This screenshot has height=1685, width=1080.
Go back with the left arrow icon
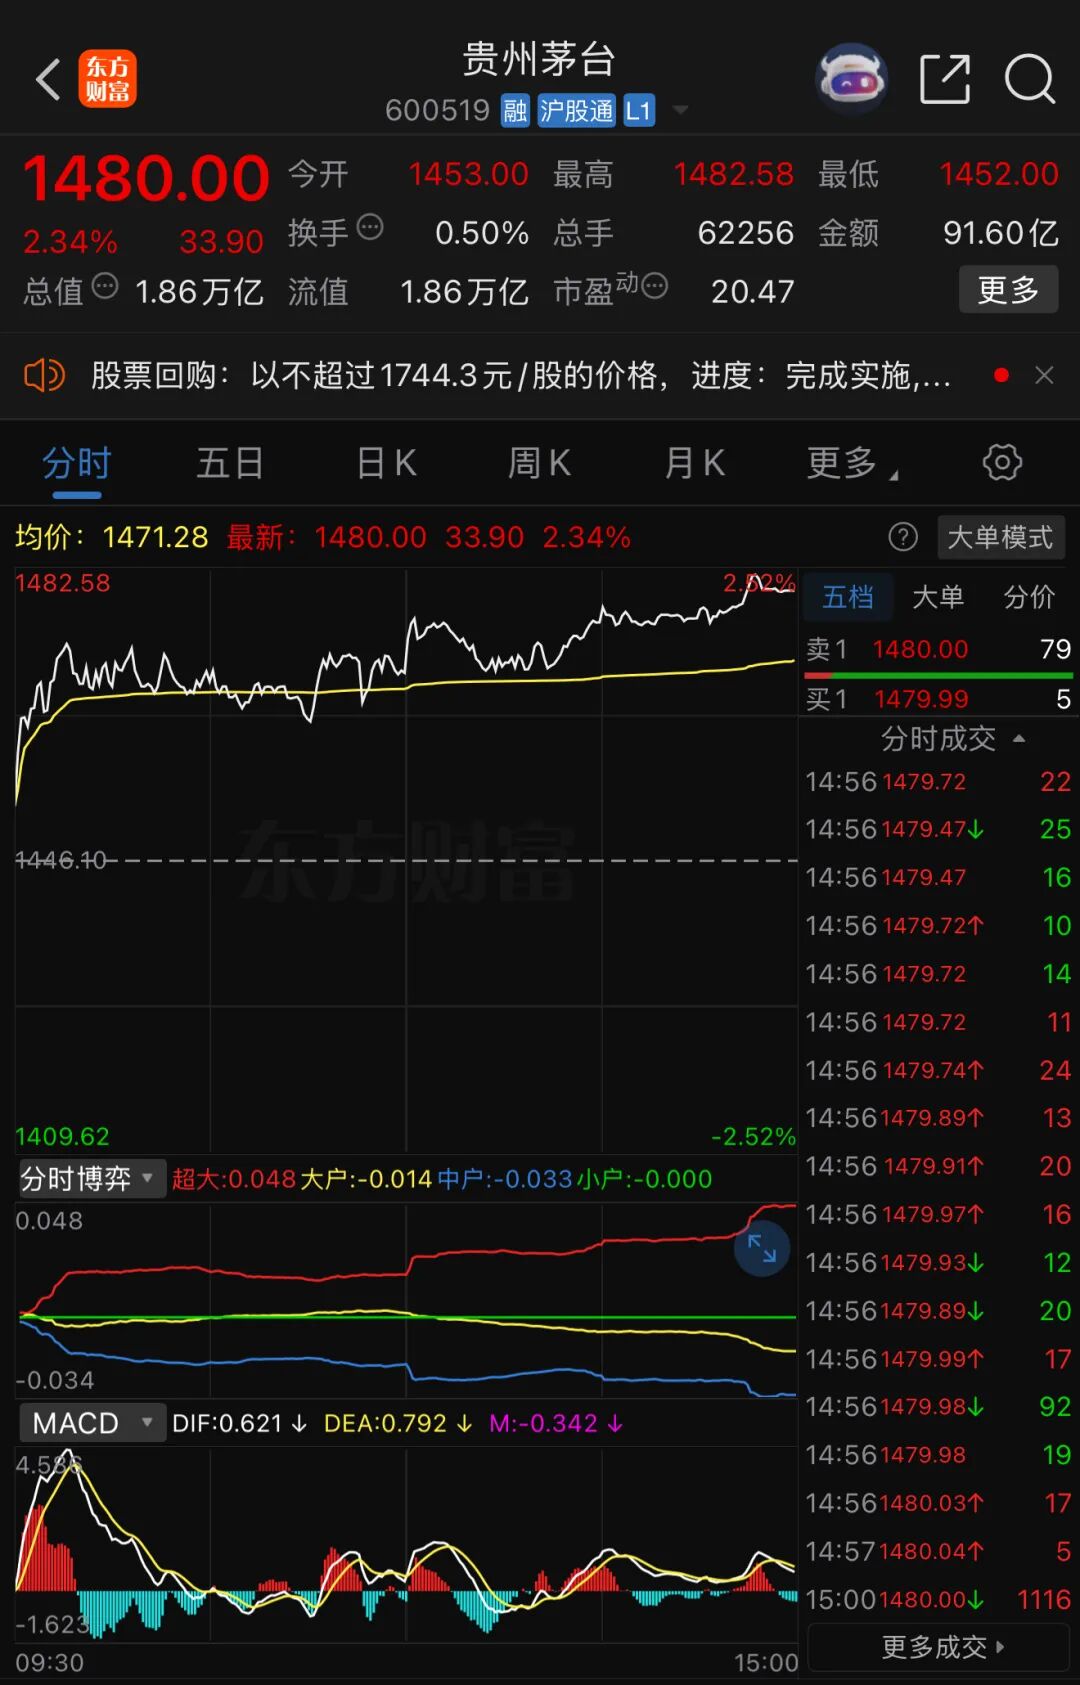(48, 79)
